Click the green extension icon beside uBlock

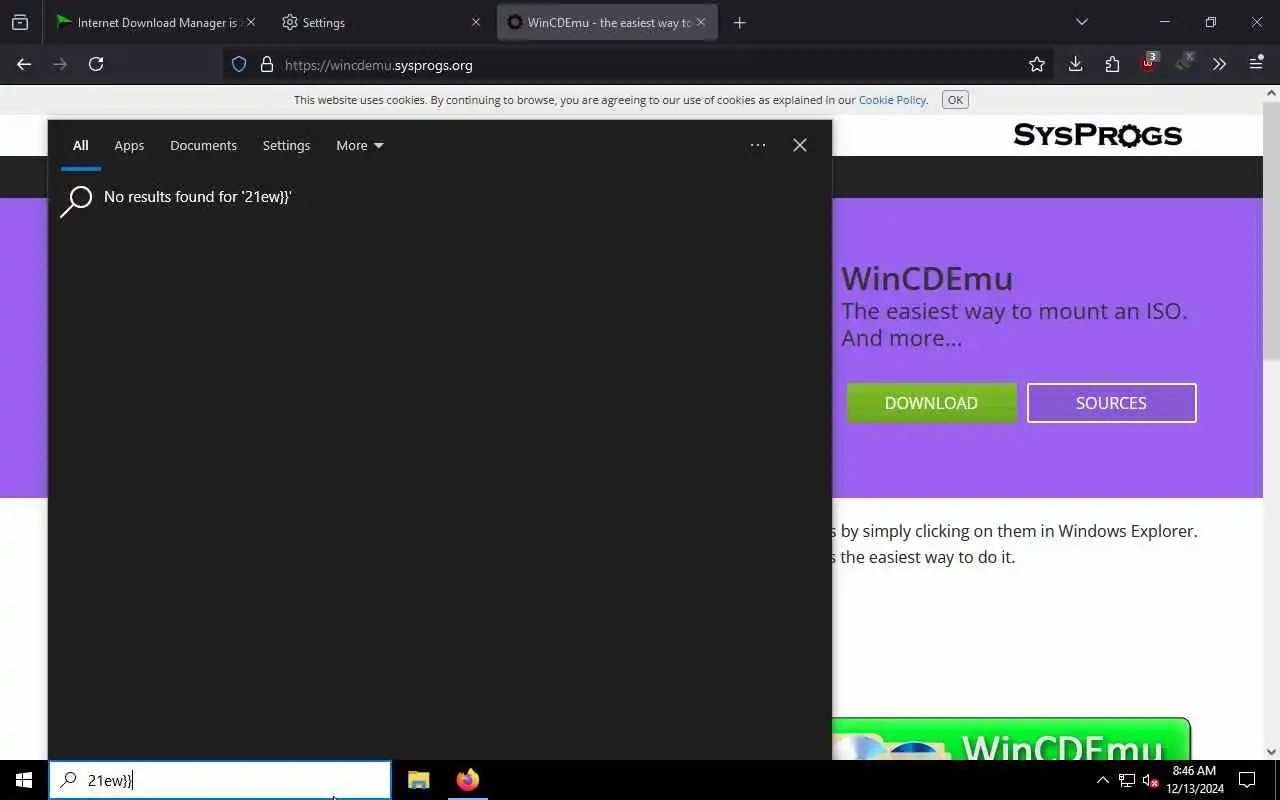(1185, 62)
